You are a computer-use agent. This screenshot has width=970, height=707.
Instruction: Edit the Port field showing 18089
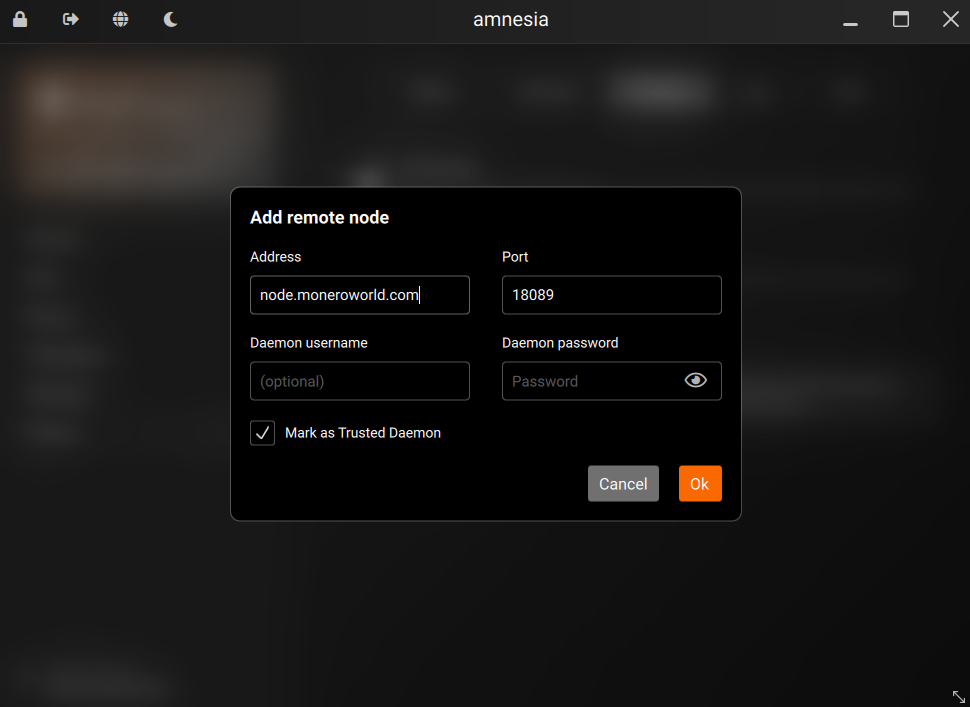[611, 295]
